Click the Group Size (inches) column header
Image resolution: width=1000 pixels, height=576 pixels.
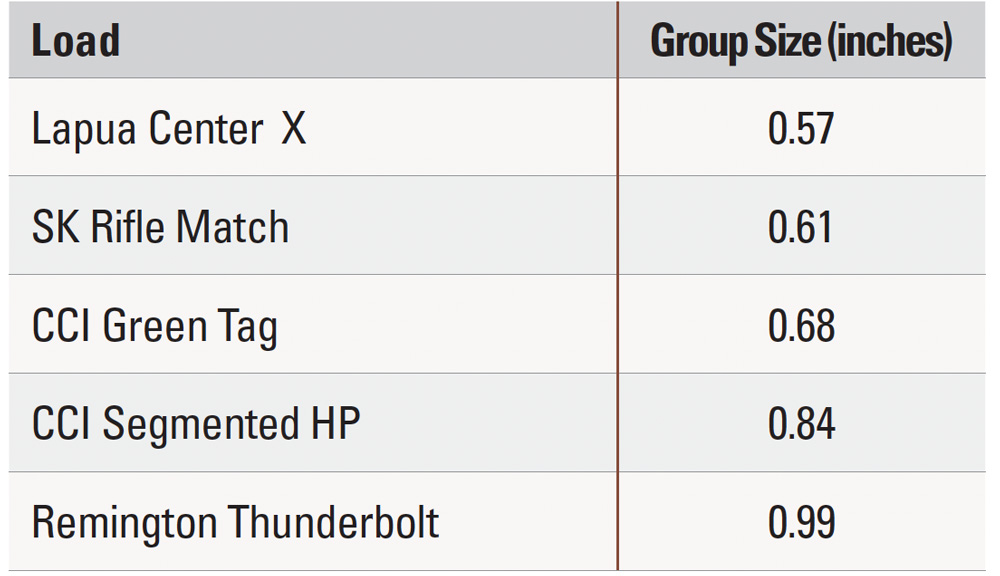click(801, 42)
